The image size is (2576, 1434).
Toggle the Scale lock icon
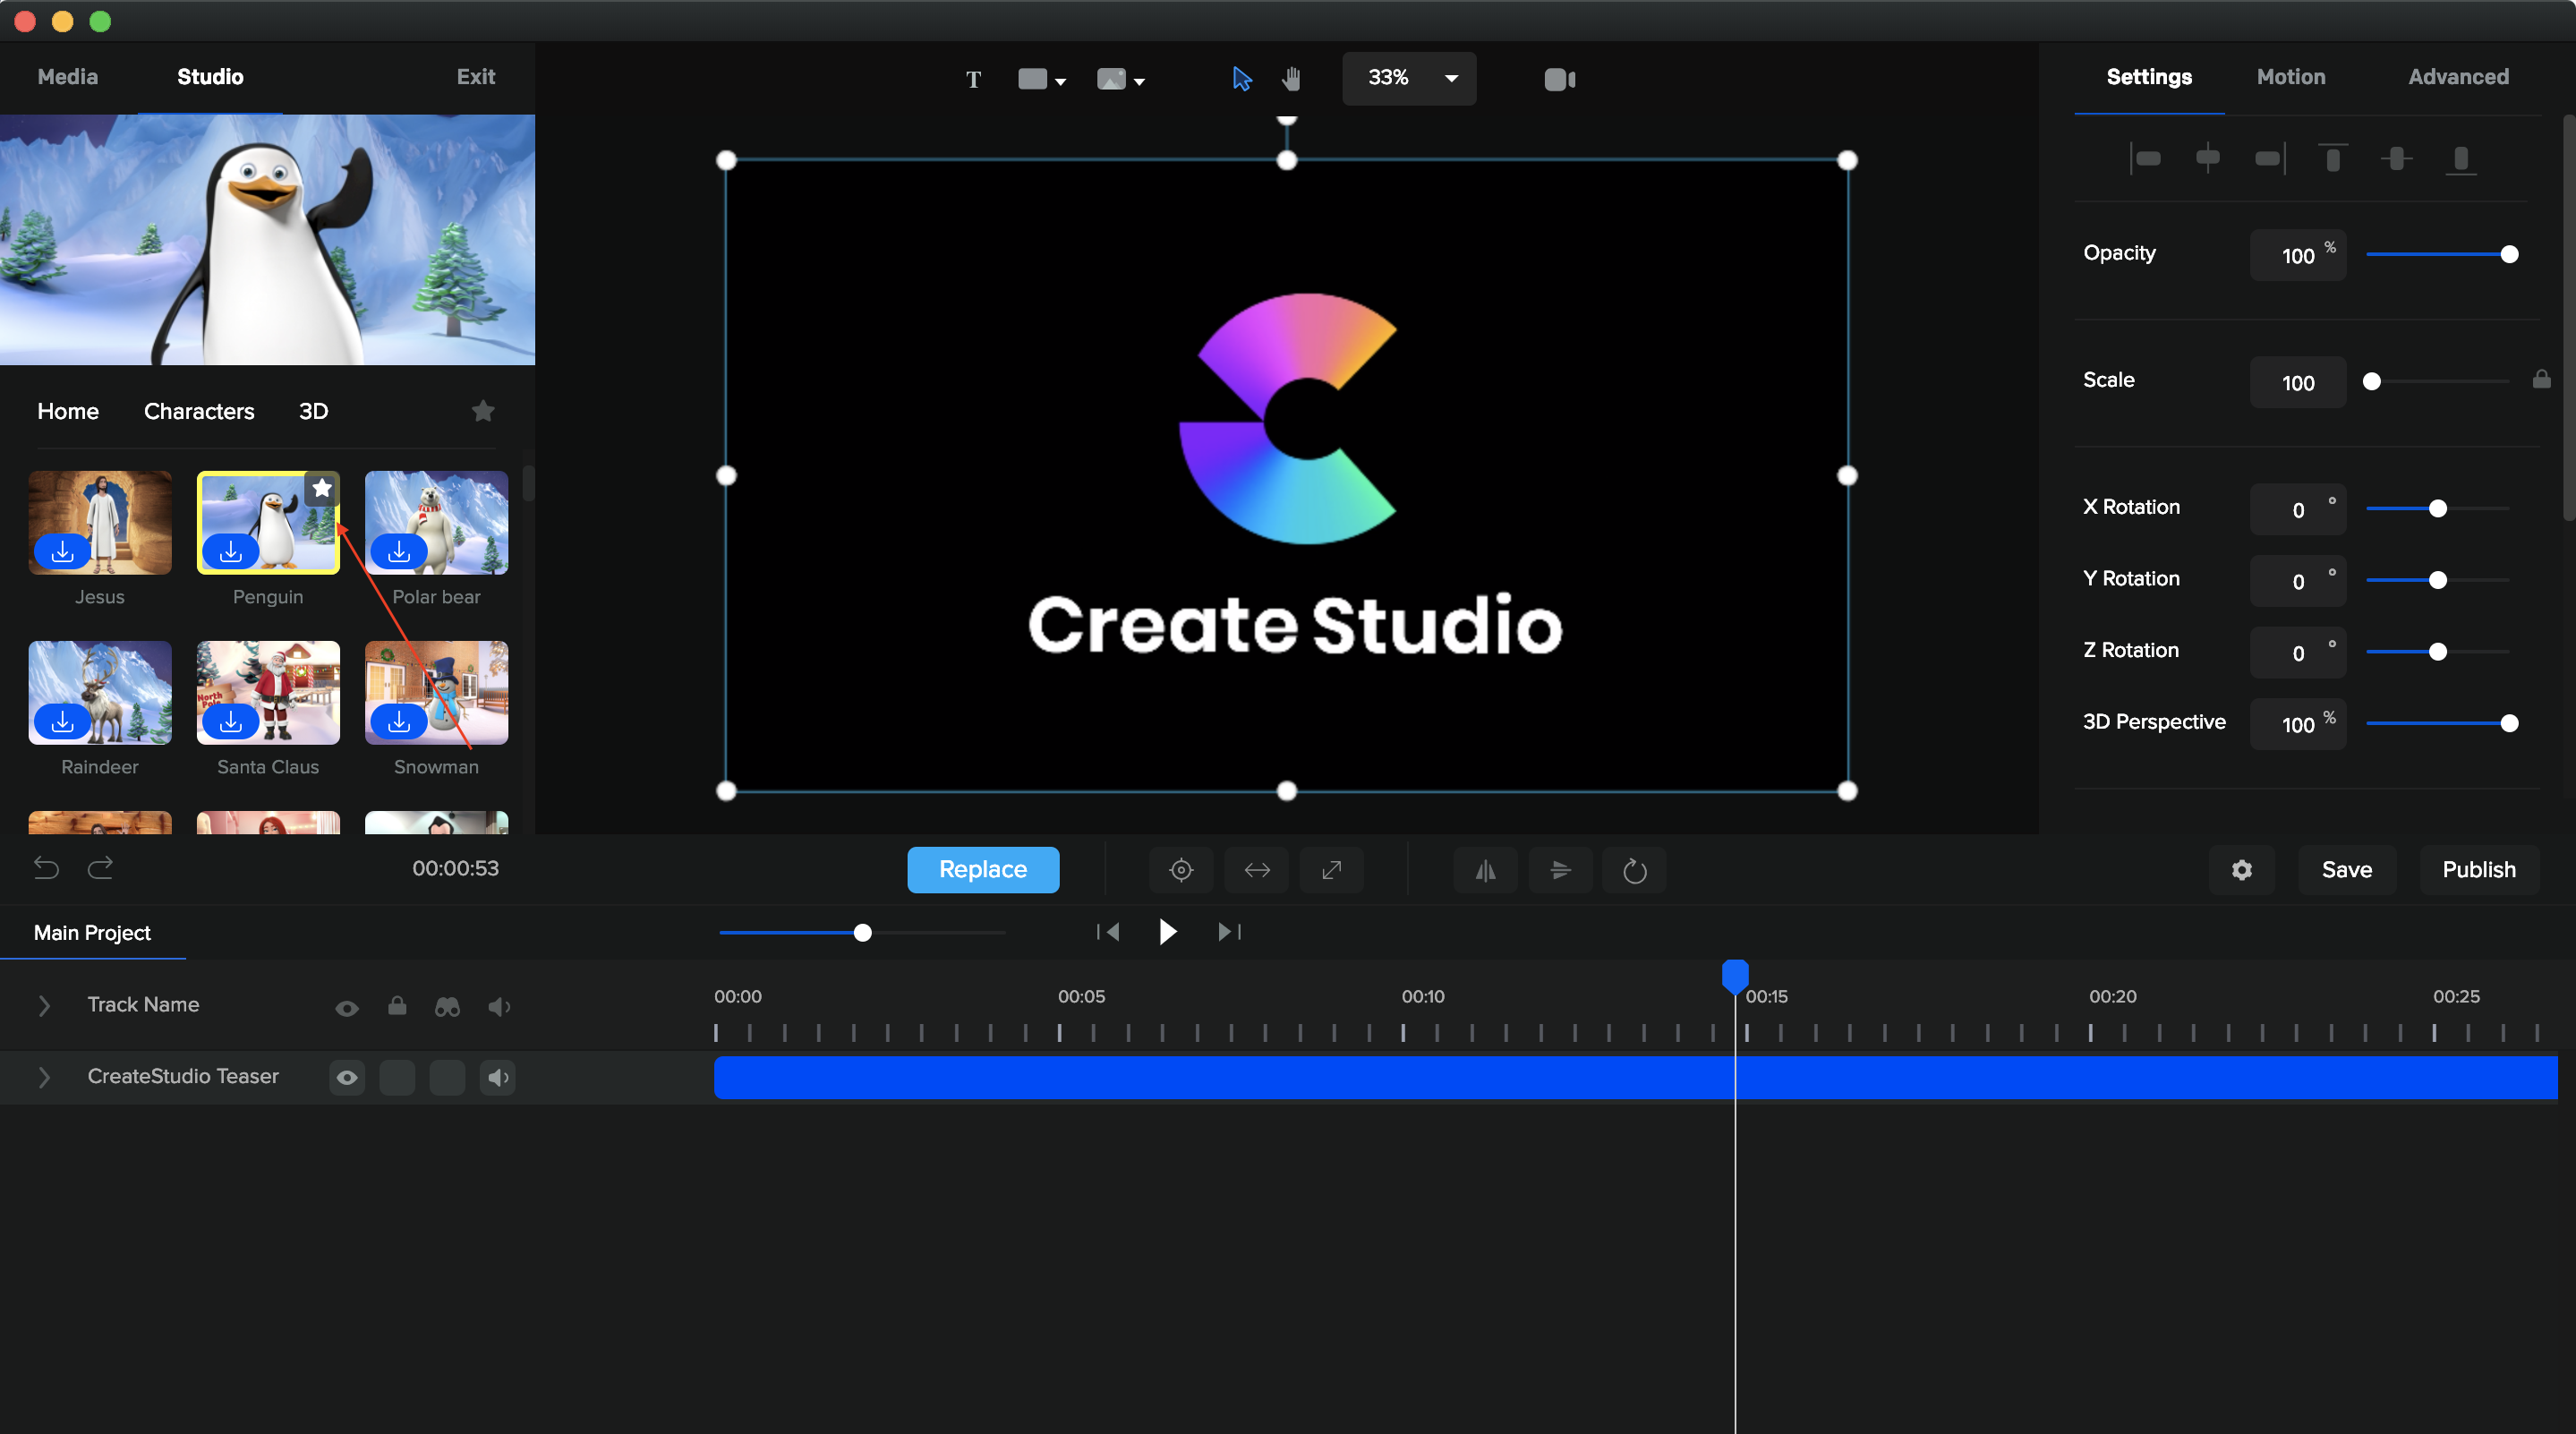[x=2541, y=379]
